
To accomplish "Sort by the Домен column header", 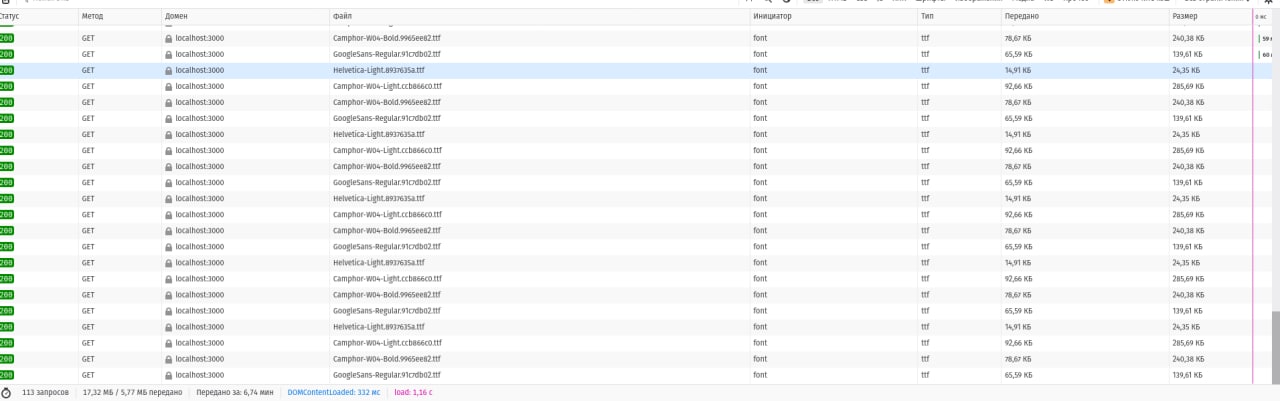I will (245, 16).
